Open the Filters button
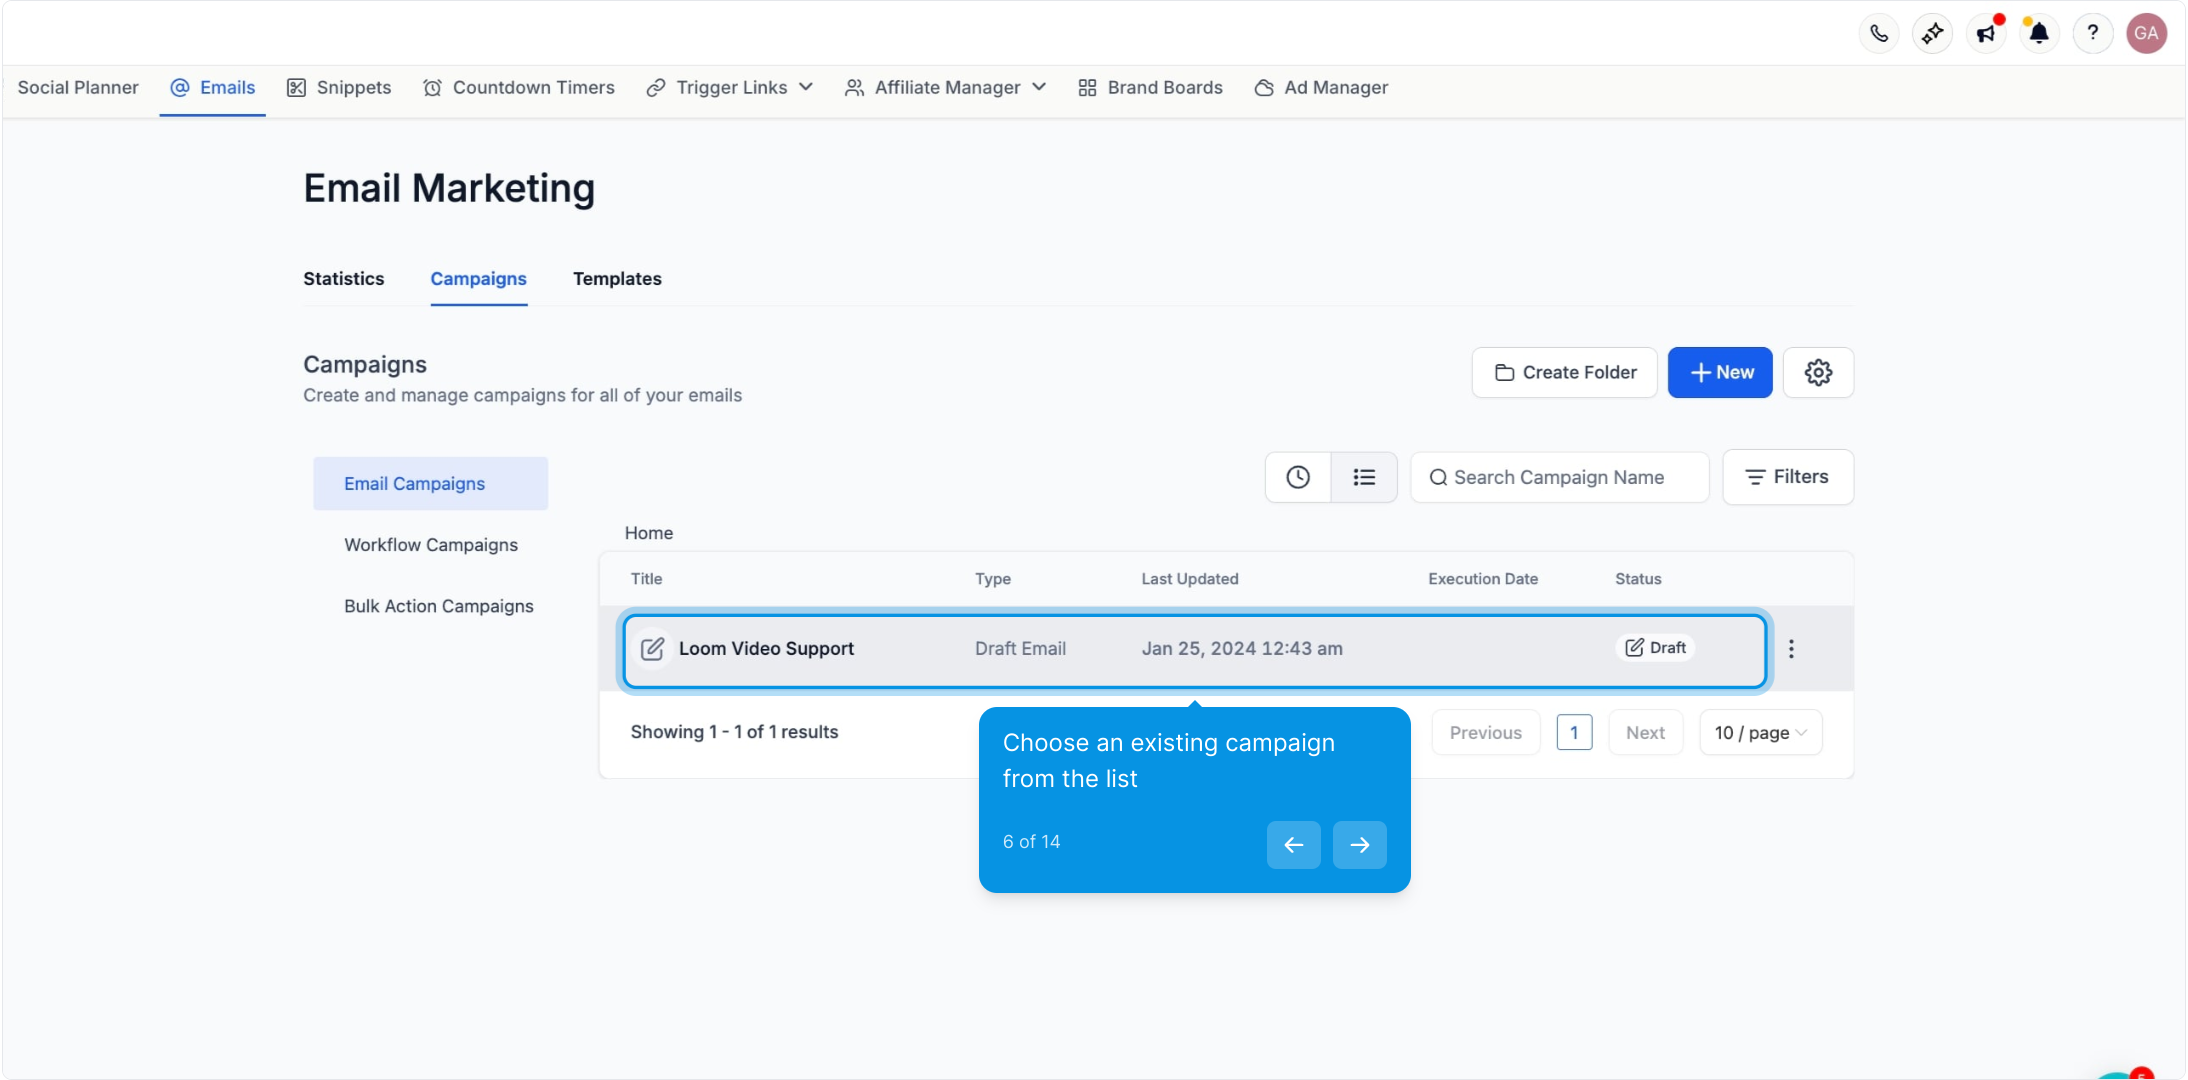 point(1787,477)
